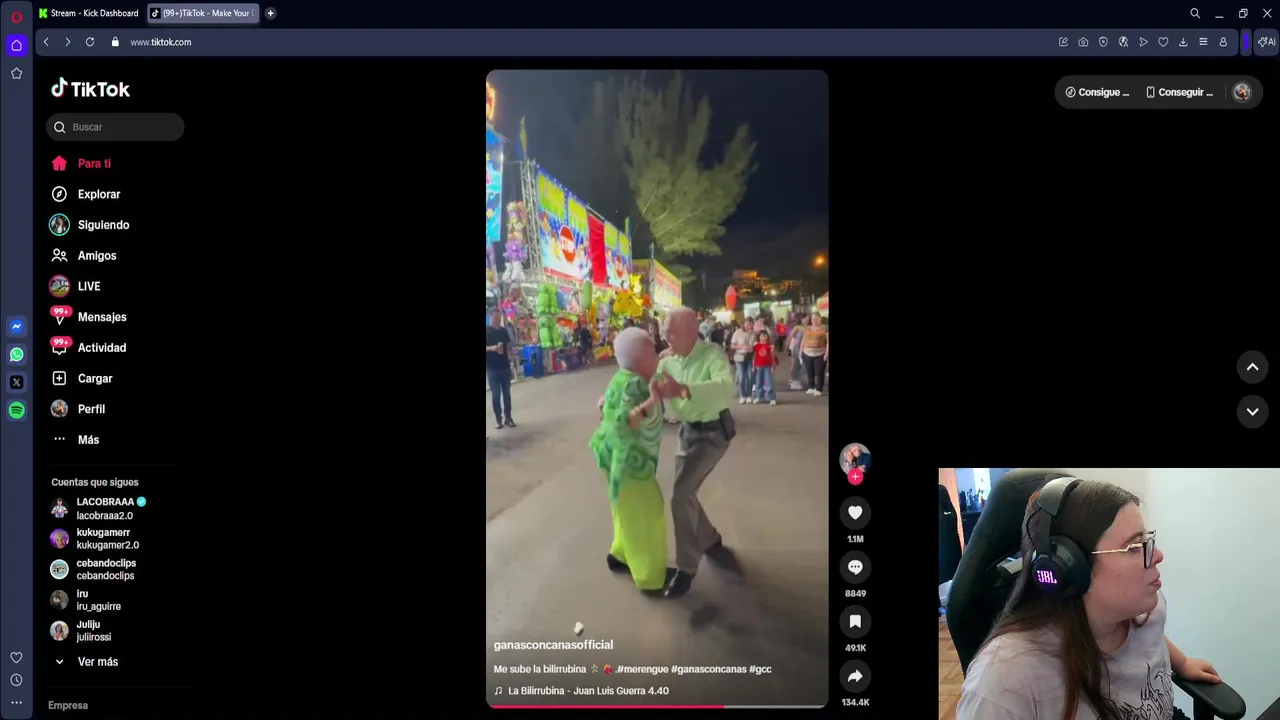
Task: Go to previous video arrow
Action: [1252, 367]
